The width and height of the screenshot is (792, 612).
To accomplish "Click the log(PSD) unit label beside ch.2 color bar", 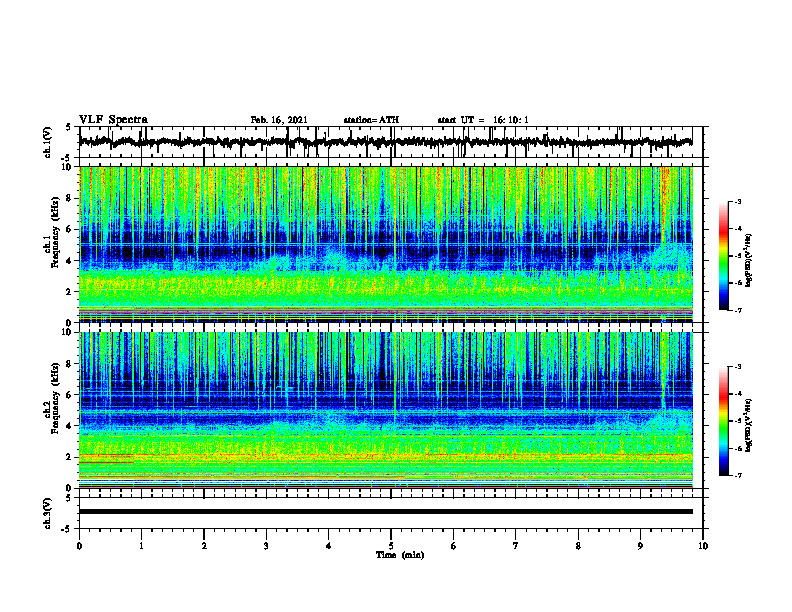I will [x=749, y=425].
